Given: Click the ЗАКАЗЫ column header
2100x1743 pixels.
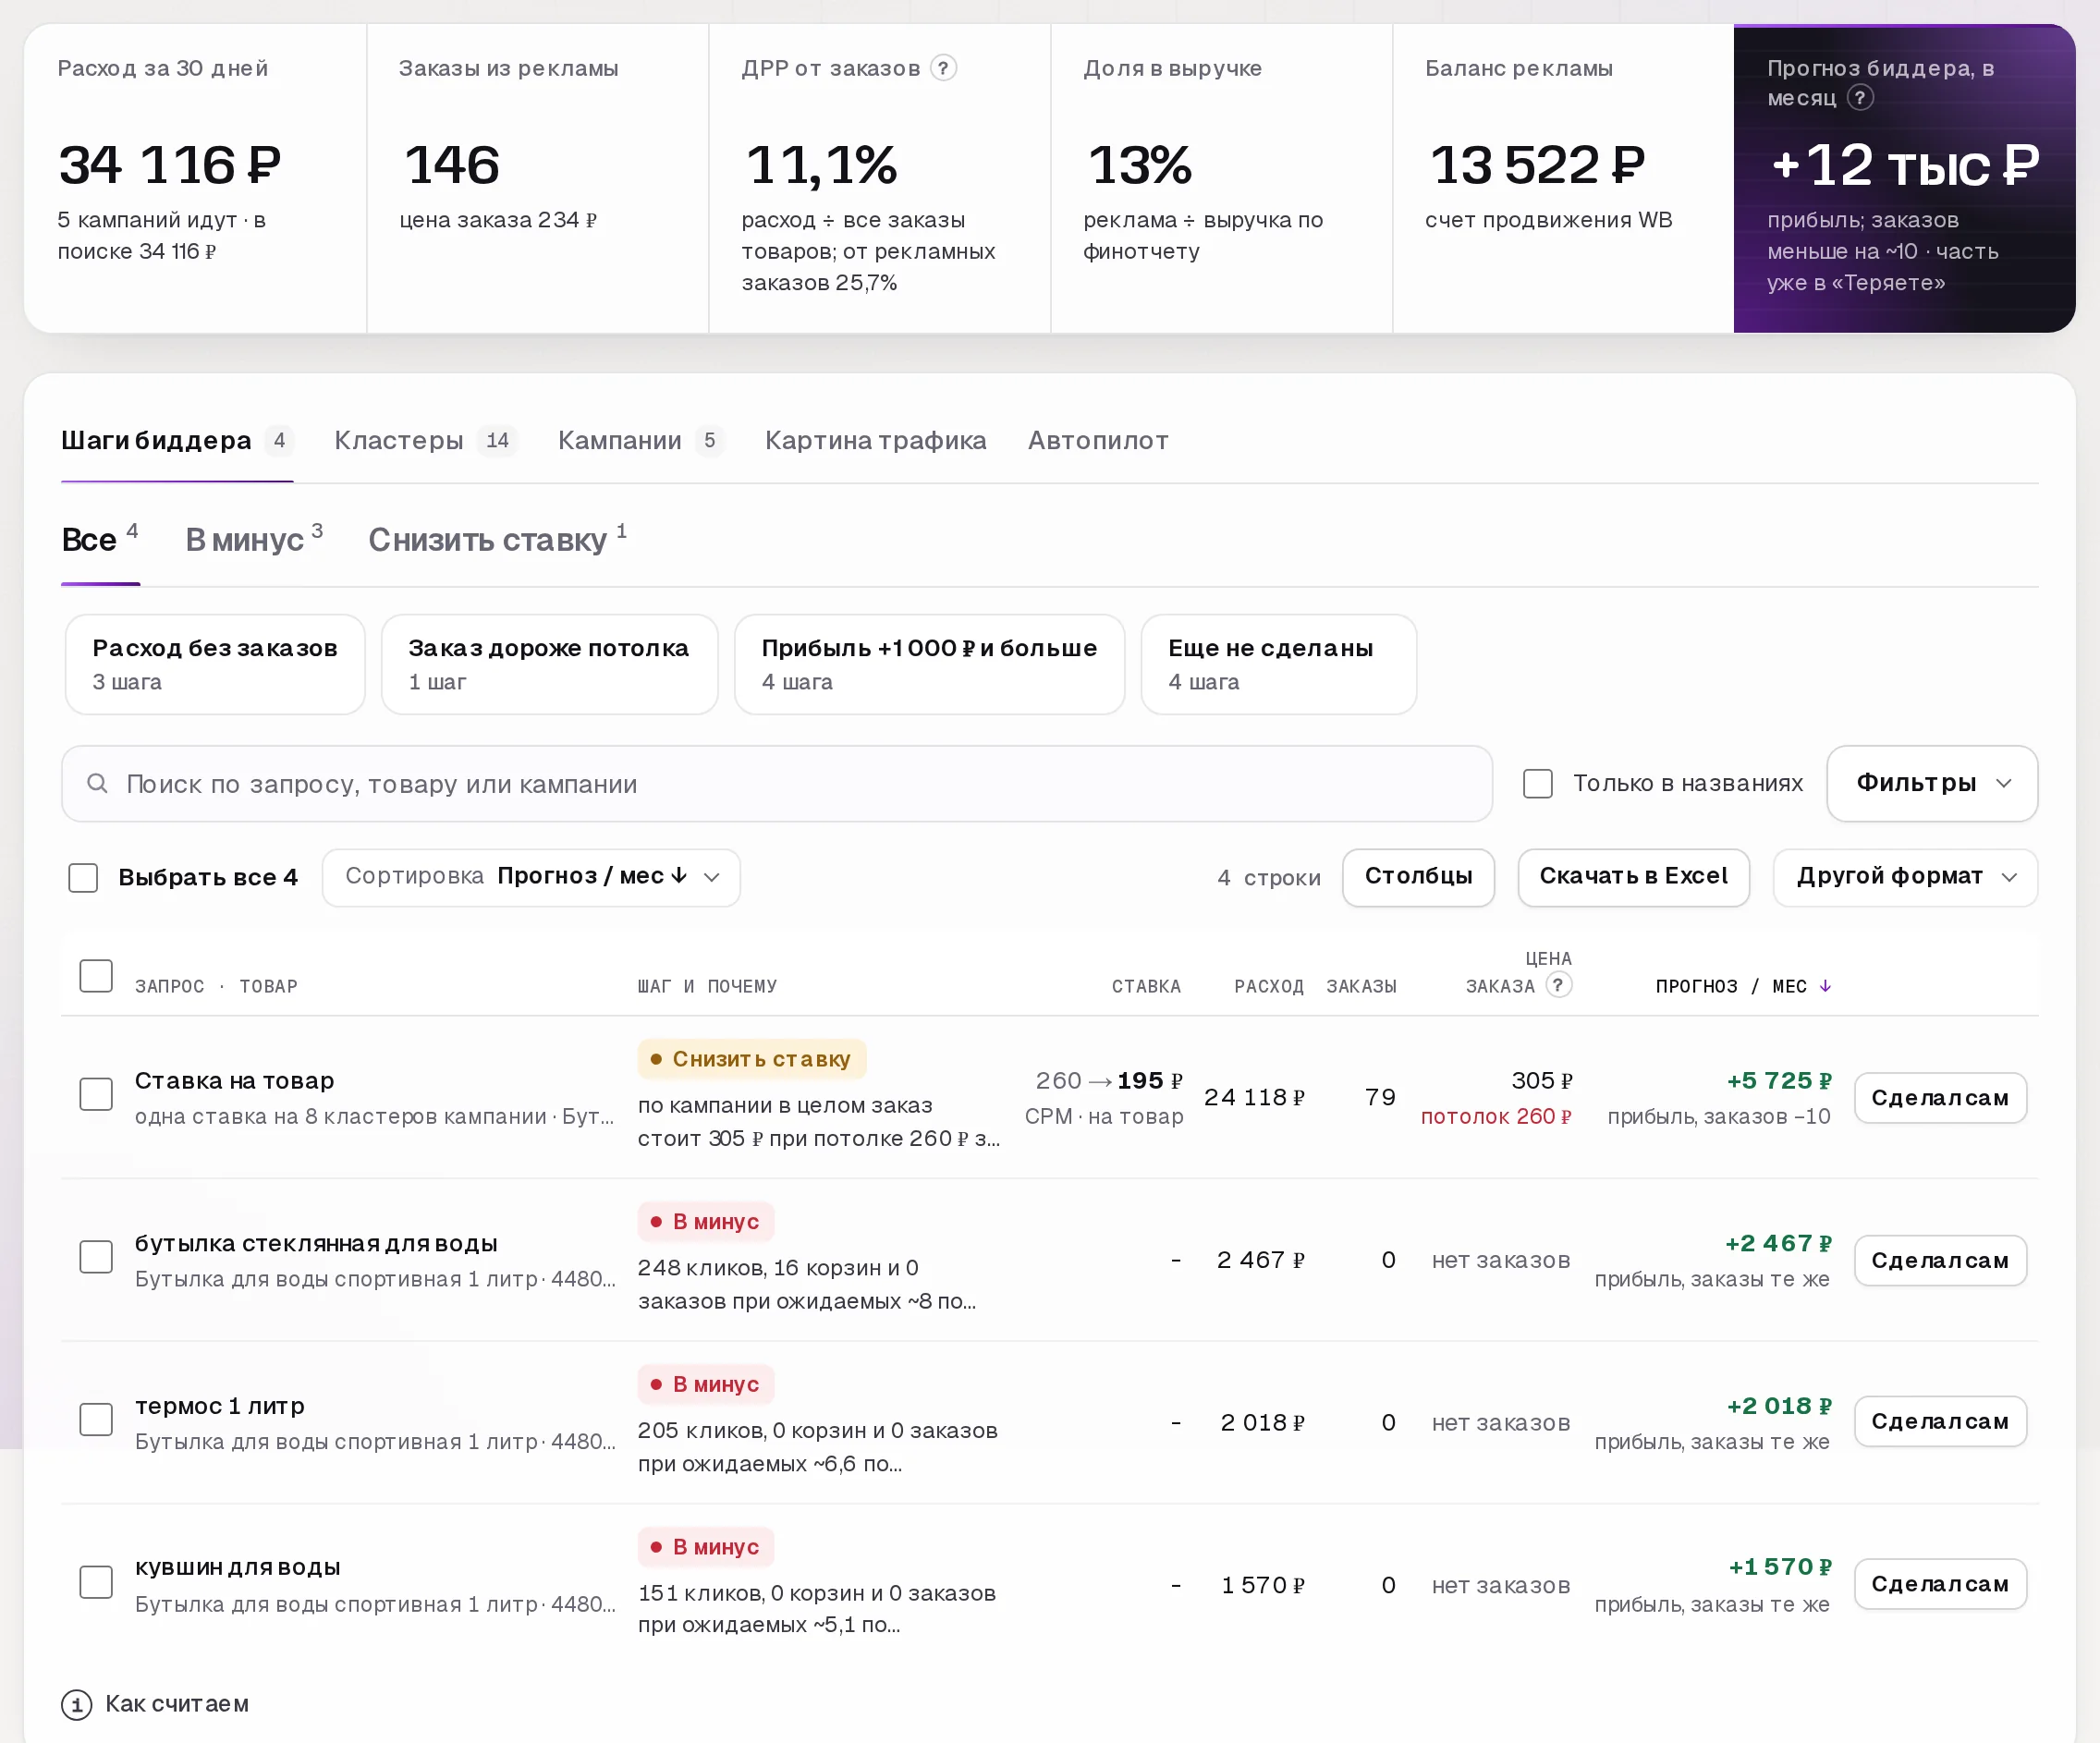Looking at the screenshot, I should [1361, 986].
